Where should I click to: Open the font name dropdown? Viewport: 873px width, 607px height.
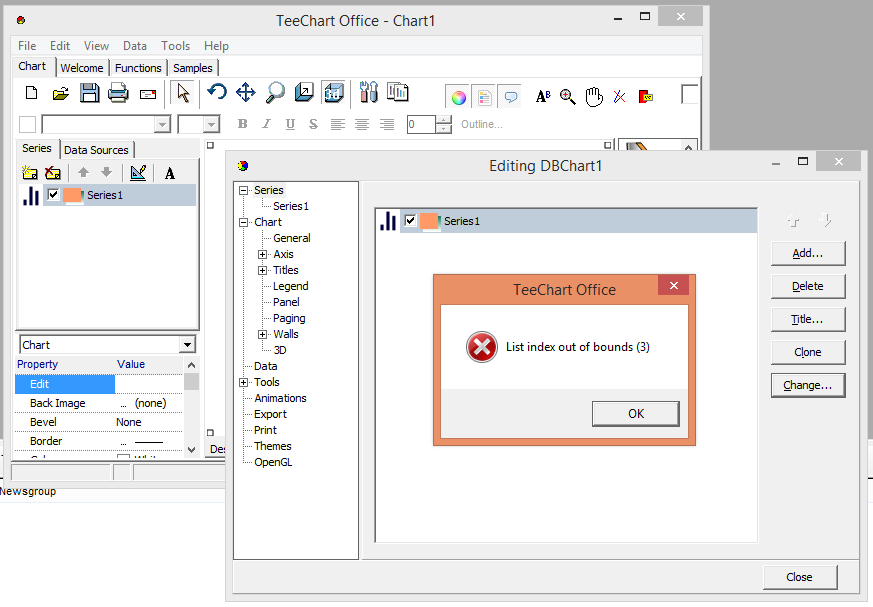point(162,124)
